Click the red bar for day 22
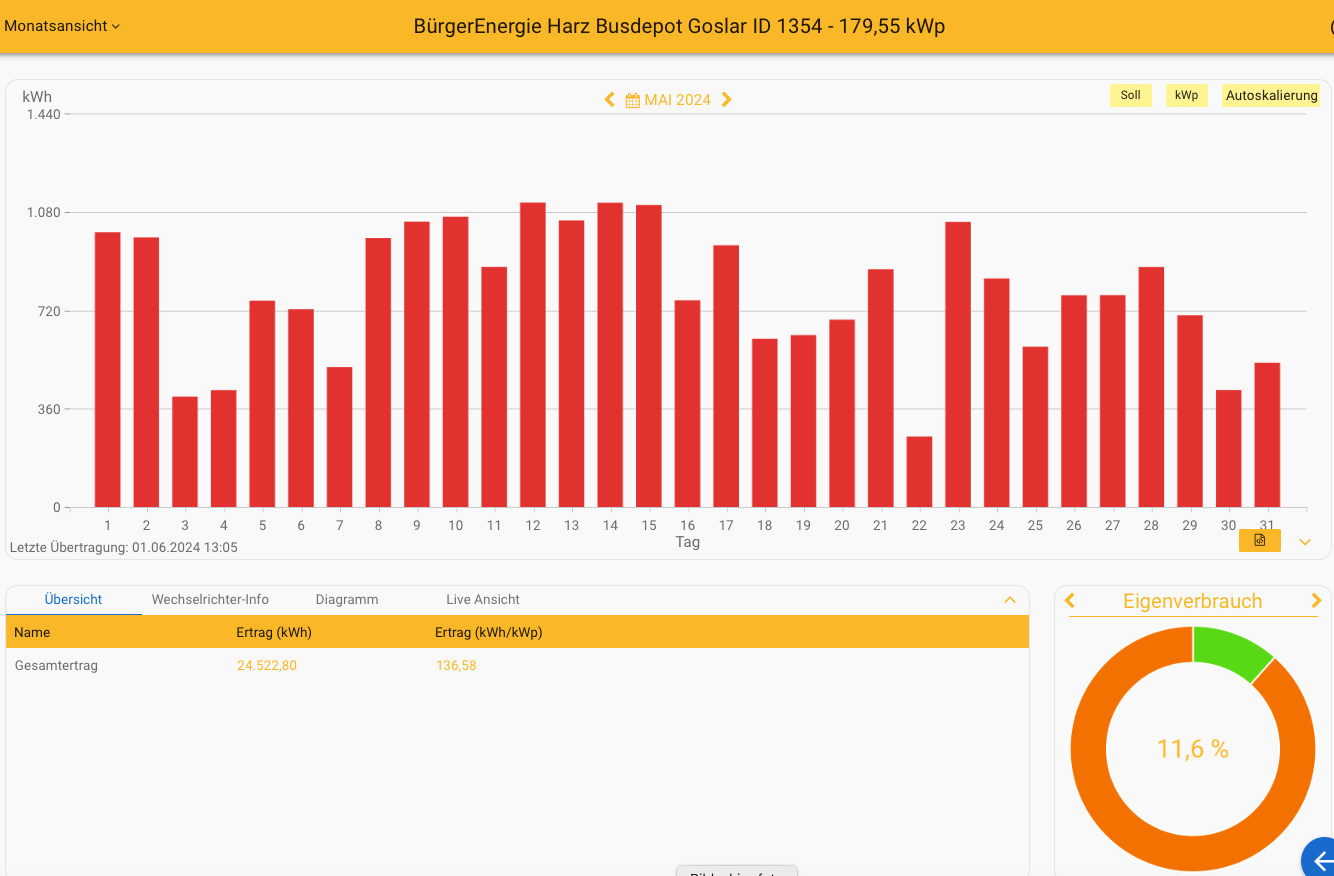Screen dimensions: 1334x876 pos(919,472)
